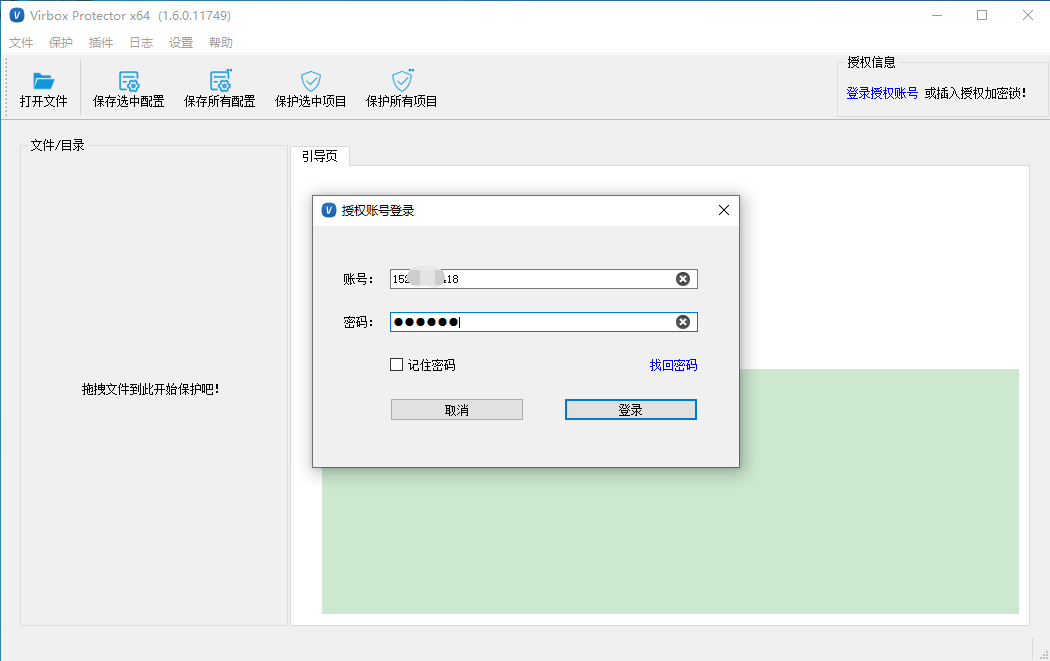Open the 找回密码 link
Image resolution: width=1050 pixels, height=661 pixels.
674,365
